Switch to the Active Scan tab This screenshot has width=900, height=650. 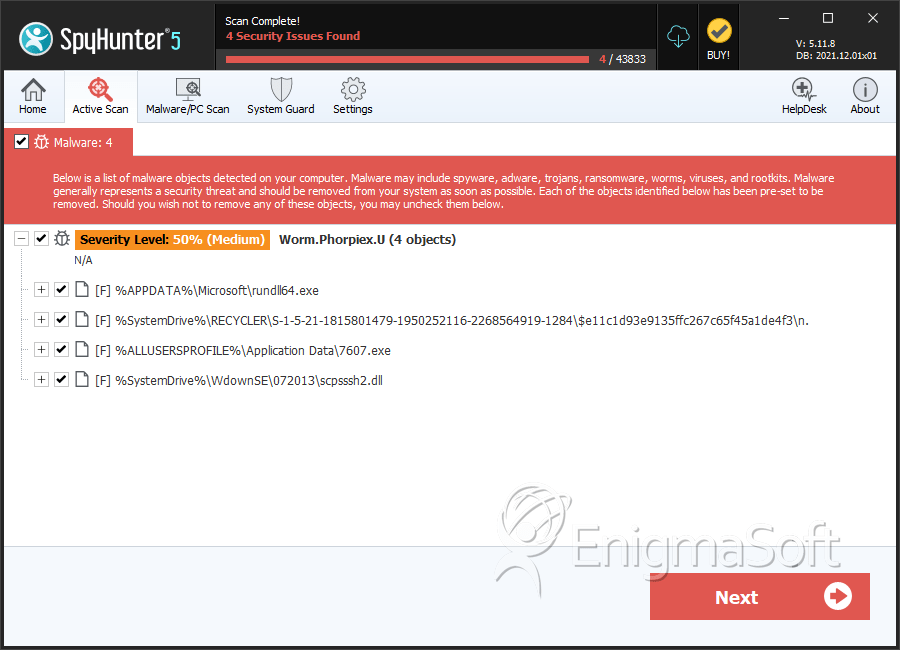point(100,96)
